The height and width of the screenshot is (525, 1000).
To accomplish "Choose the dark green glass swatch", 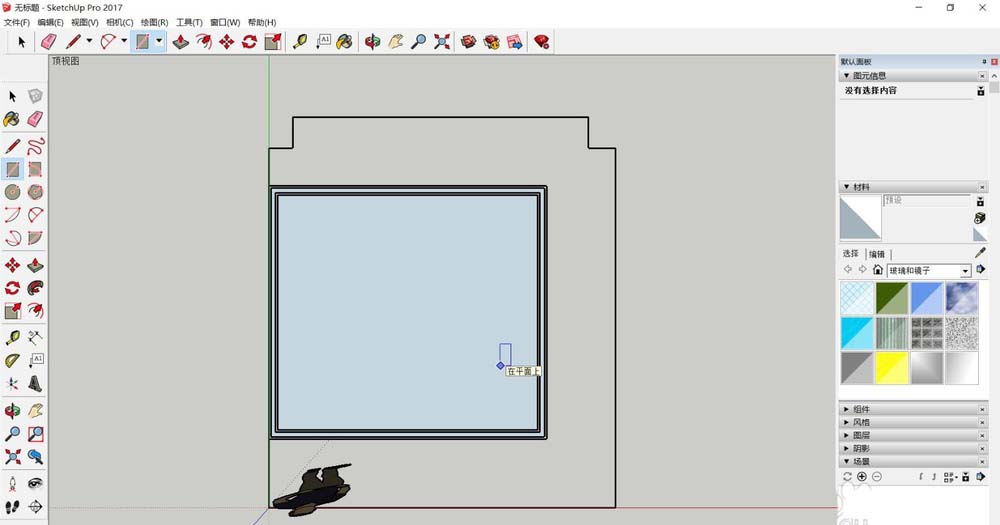I will click(x=892, y=299).
